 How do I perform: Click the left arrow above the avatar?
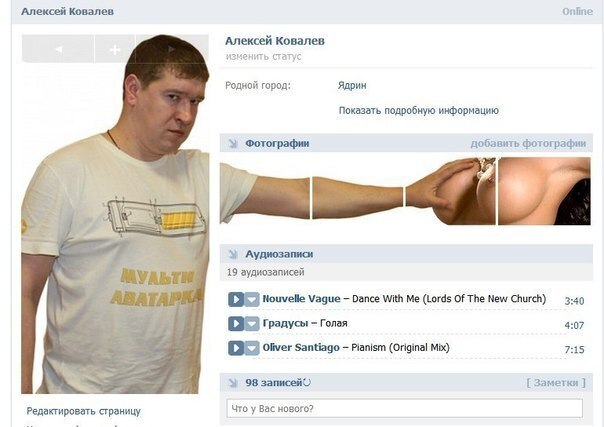click(58, 49)
